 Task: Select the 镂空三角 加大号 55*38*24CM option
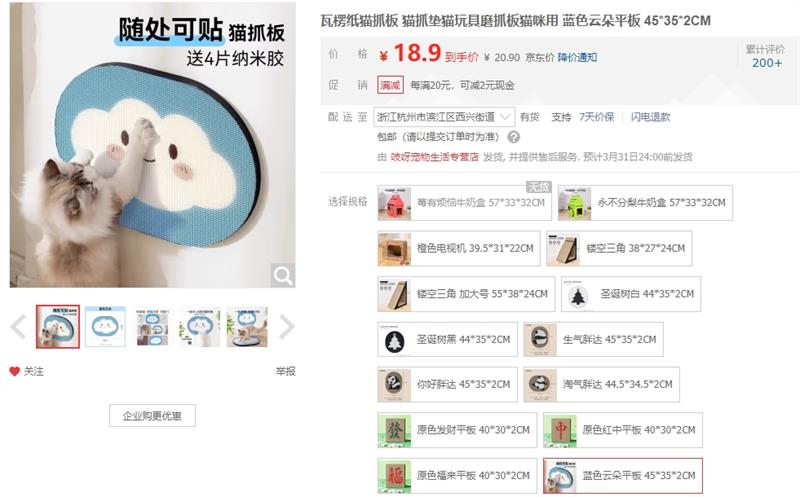(x=466, y=294)
